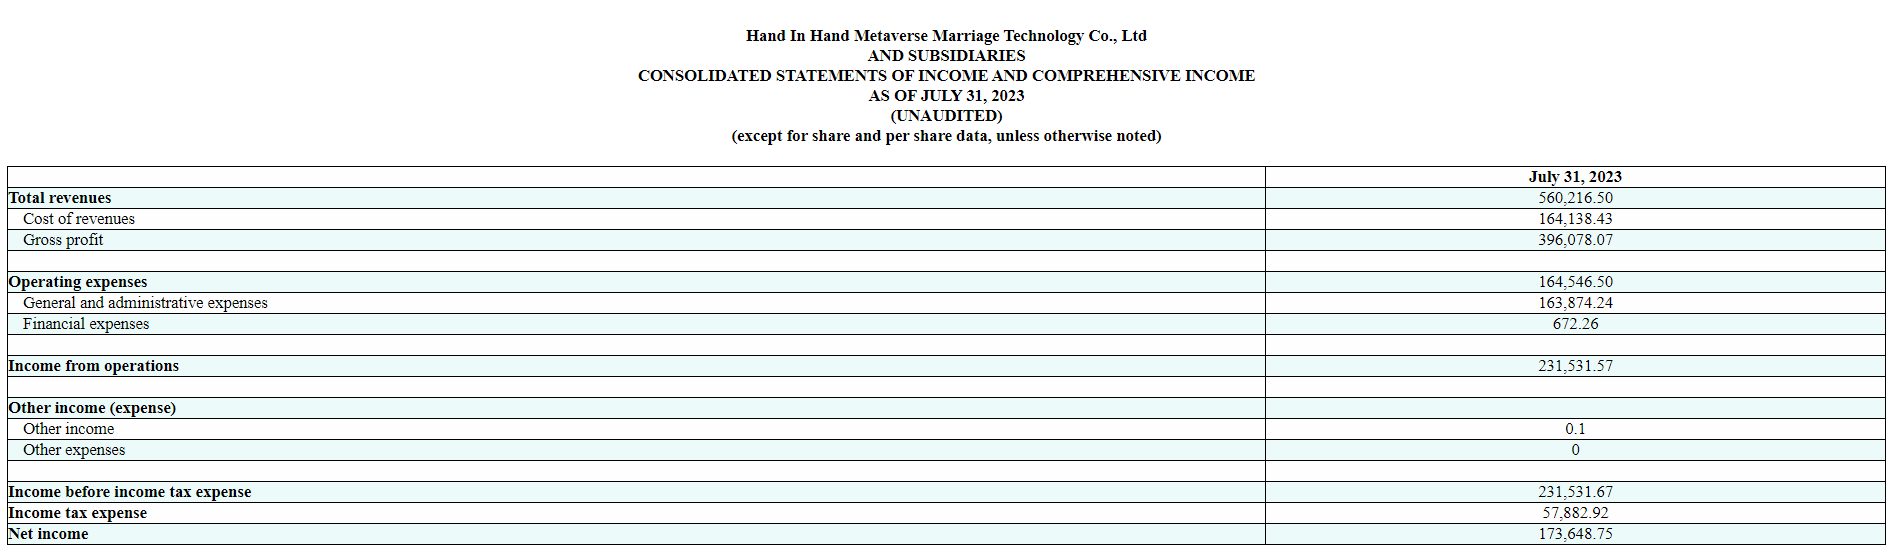Click the Other income (expense) heading
Viewport: 1894px width, 551px height.
(x=92, y=408)
